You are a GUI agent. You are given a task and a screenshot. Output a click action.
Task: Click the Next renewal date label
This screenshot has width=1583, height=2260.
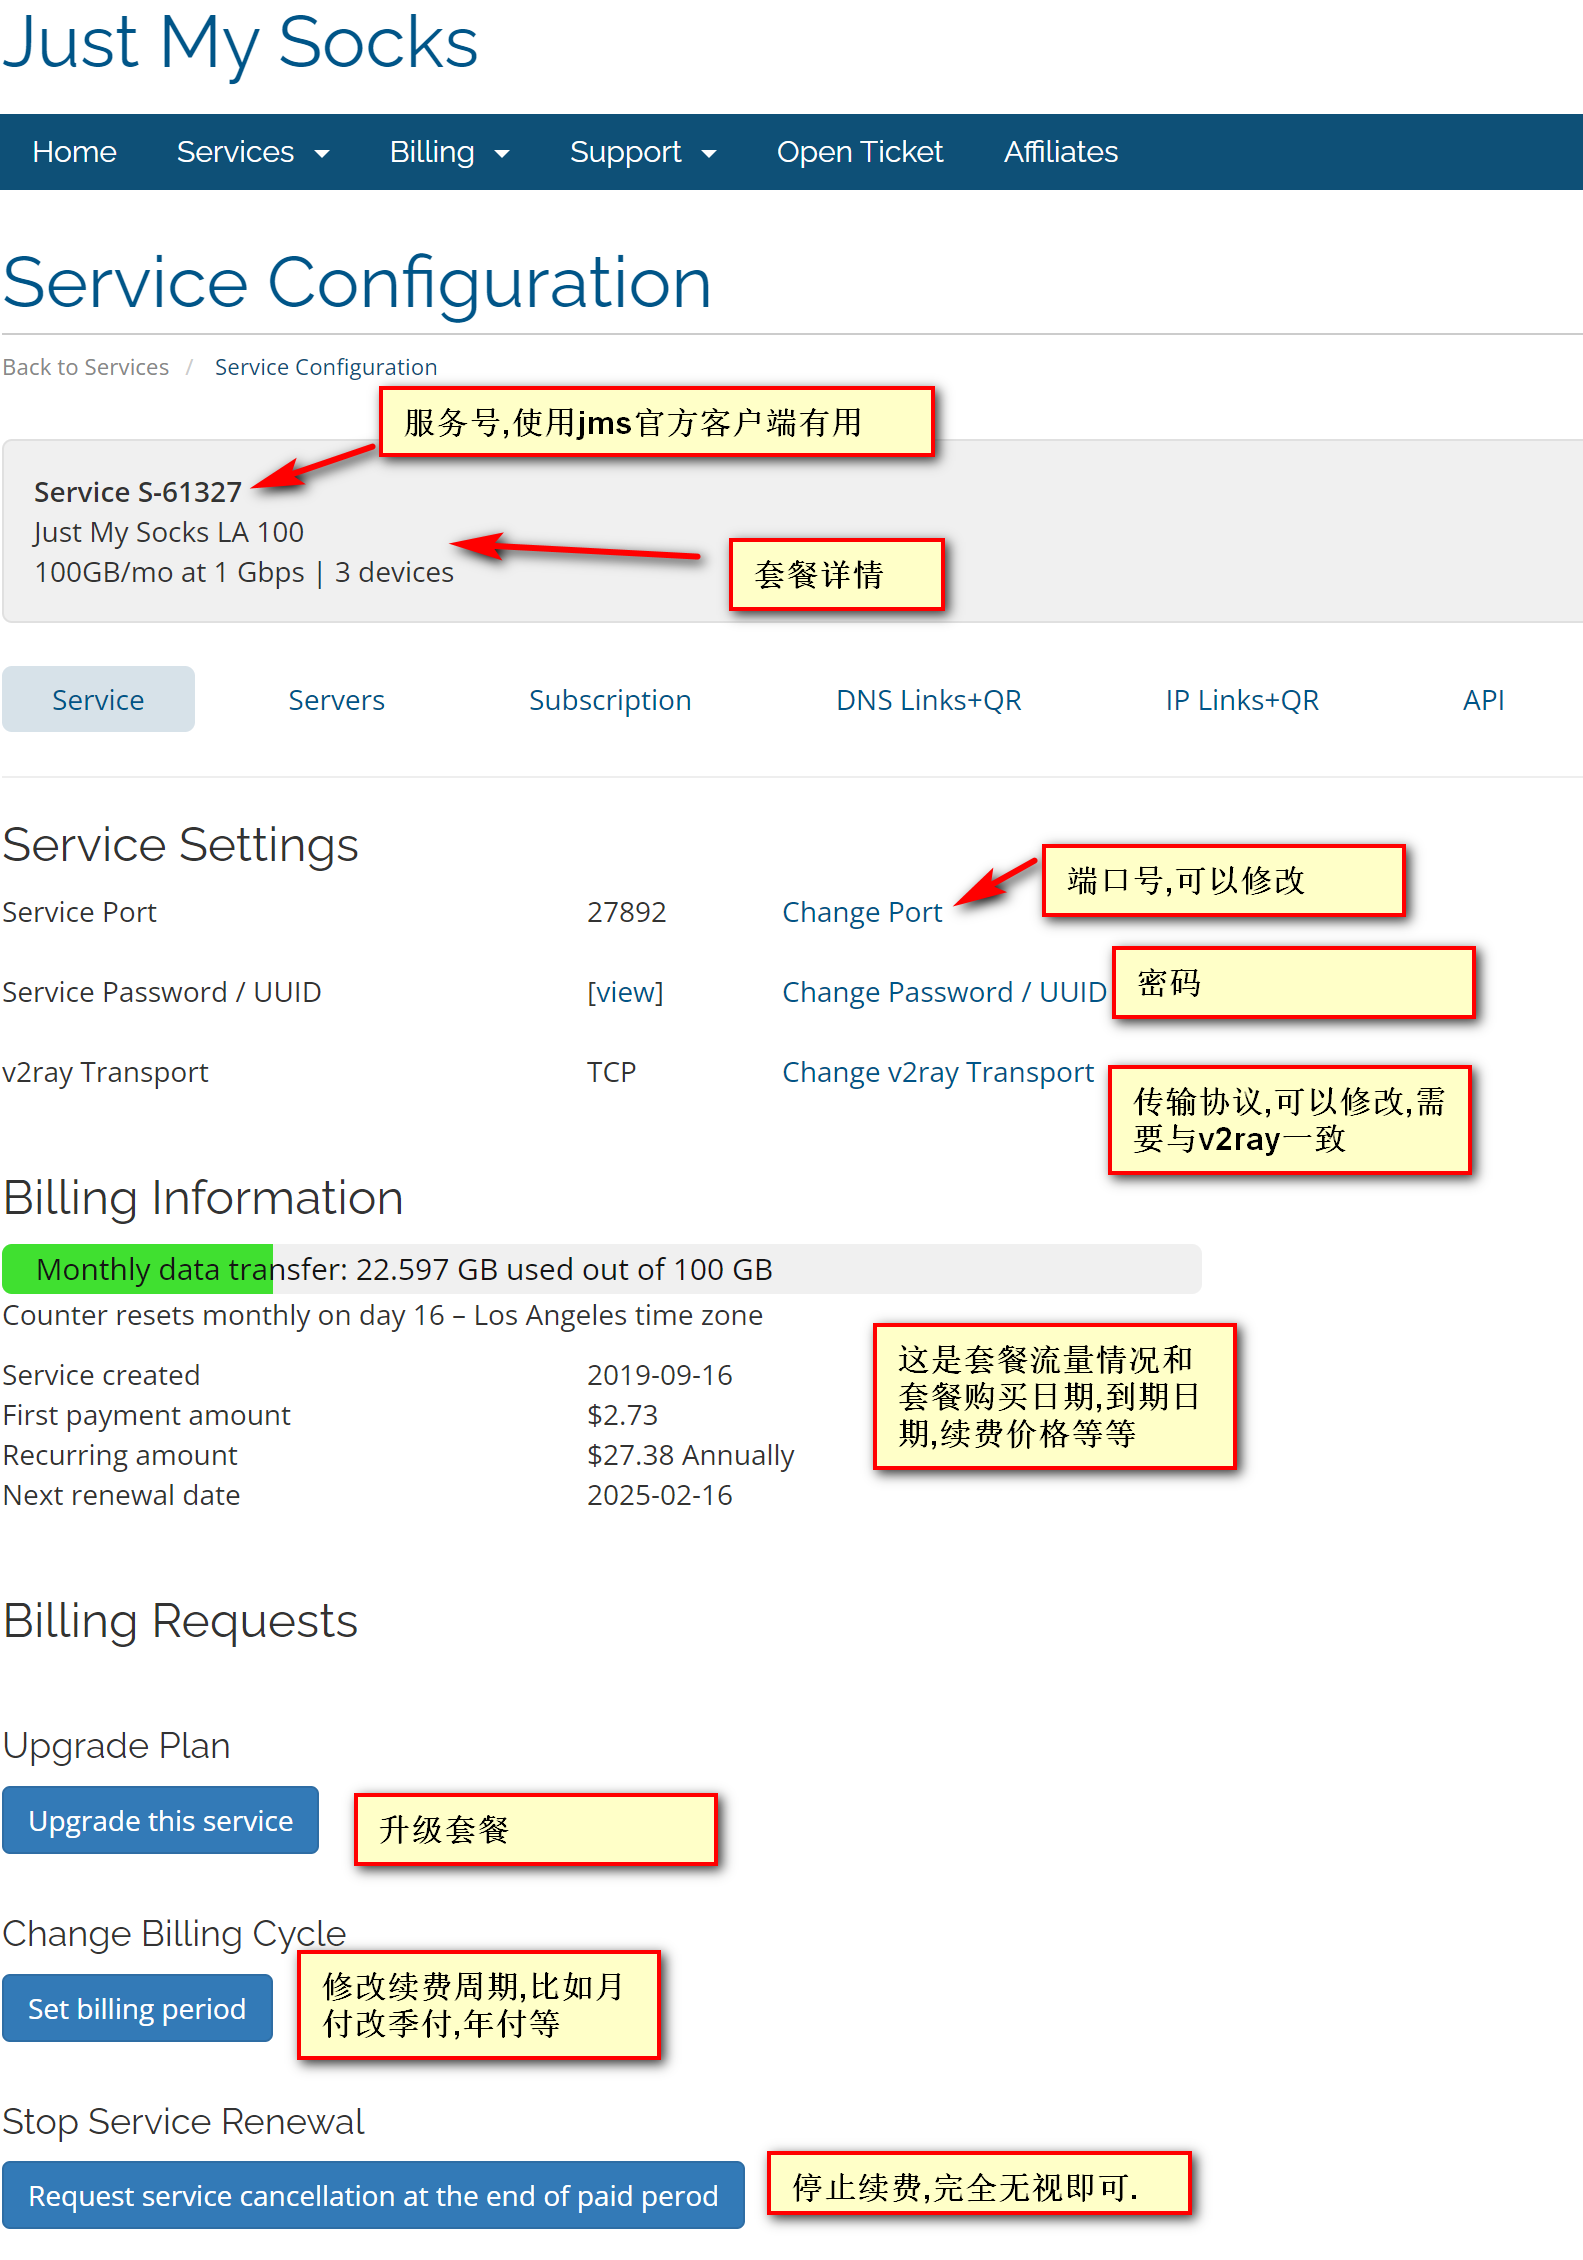click(122, 1495)
